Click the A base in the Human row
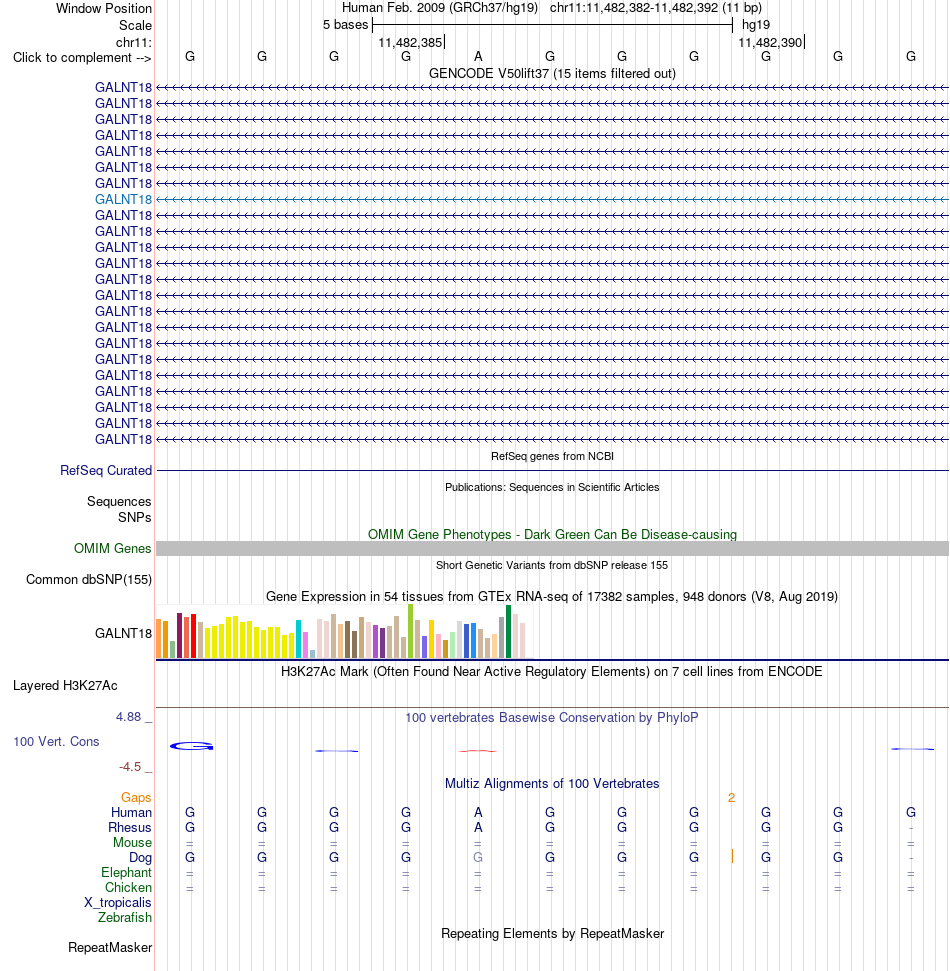This screenshot has height=971, width=950. (478, 812)
